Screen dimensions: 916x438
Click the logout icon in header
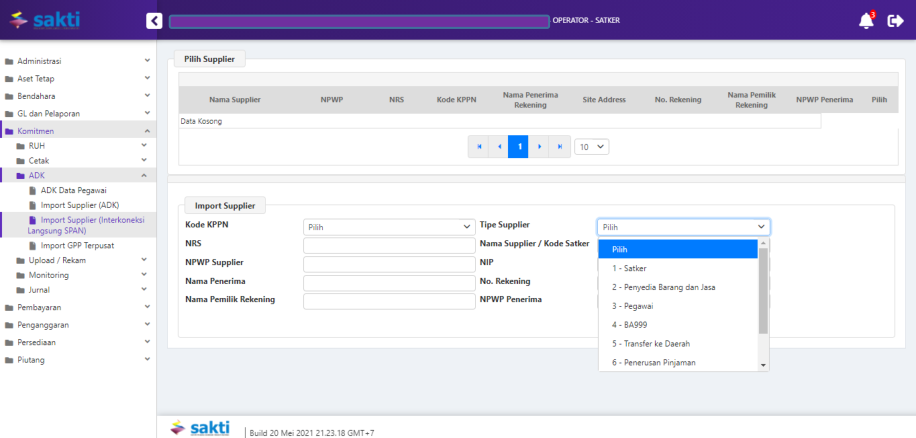895,20
